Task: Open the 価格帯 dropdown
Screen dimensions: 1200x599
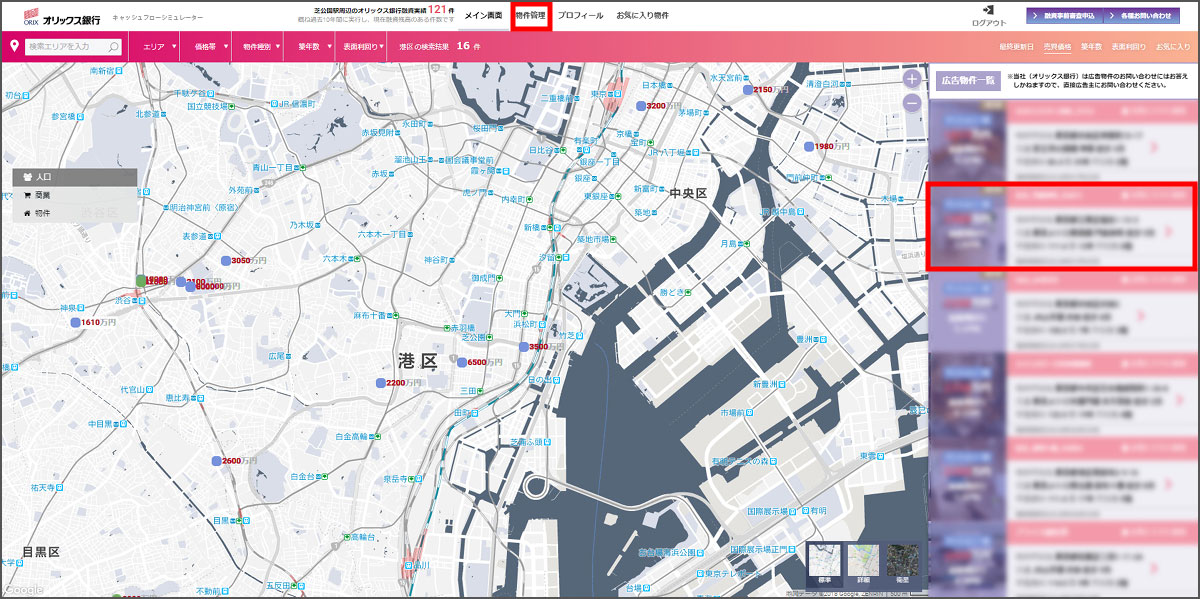Action: coord(206,46)
